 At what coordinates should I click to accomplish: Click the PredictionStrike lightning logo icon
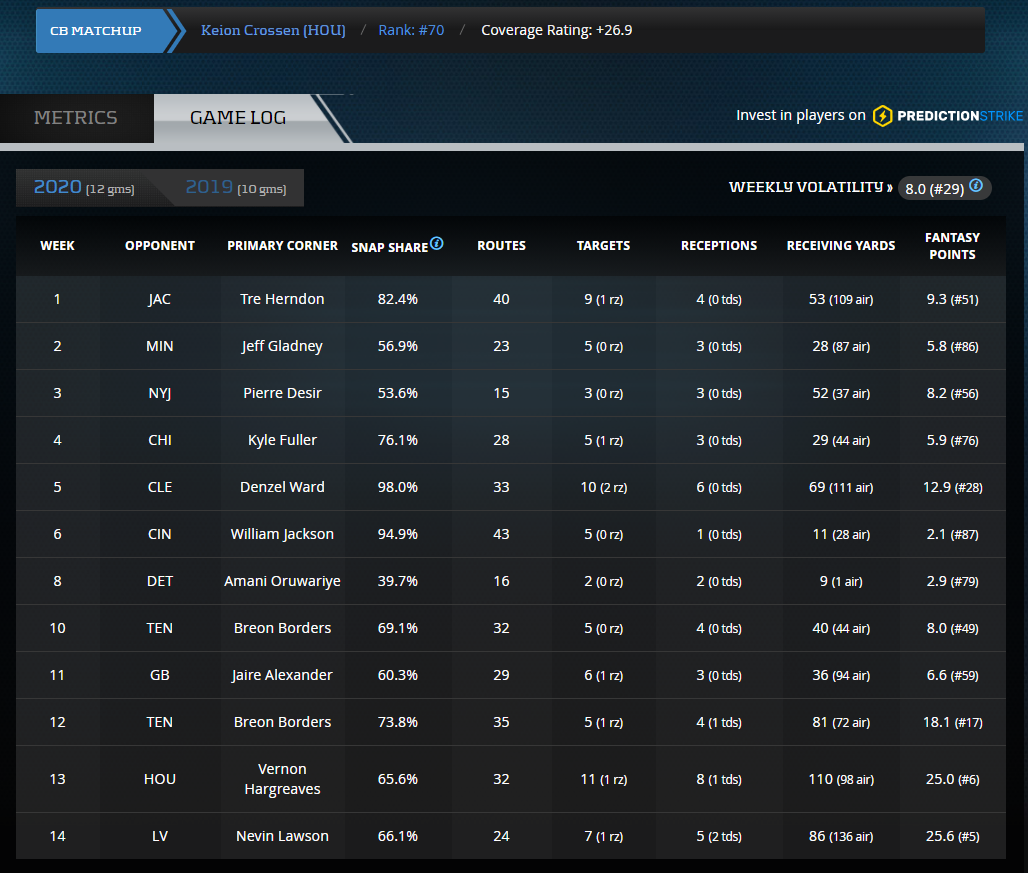click(x=882, y=116)
